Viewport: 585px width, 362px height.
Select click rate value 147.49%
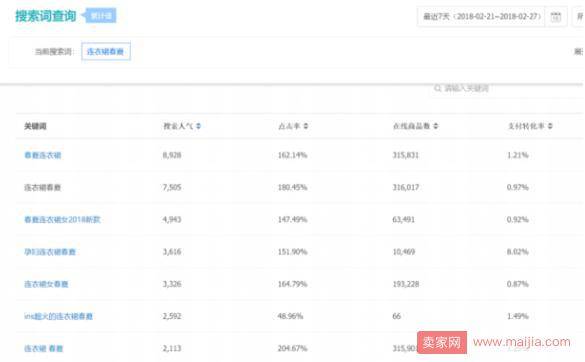click(292, 219)
